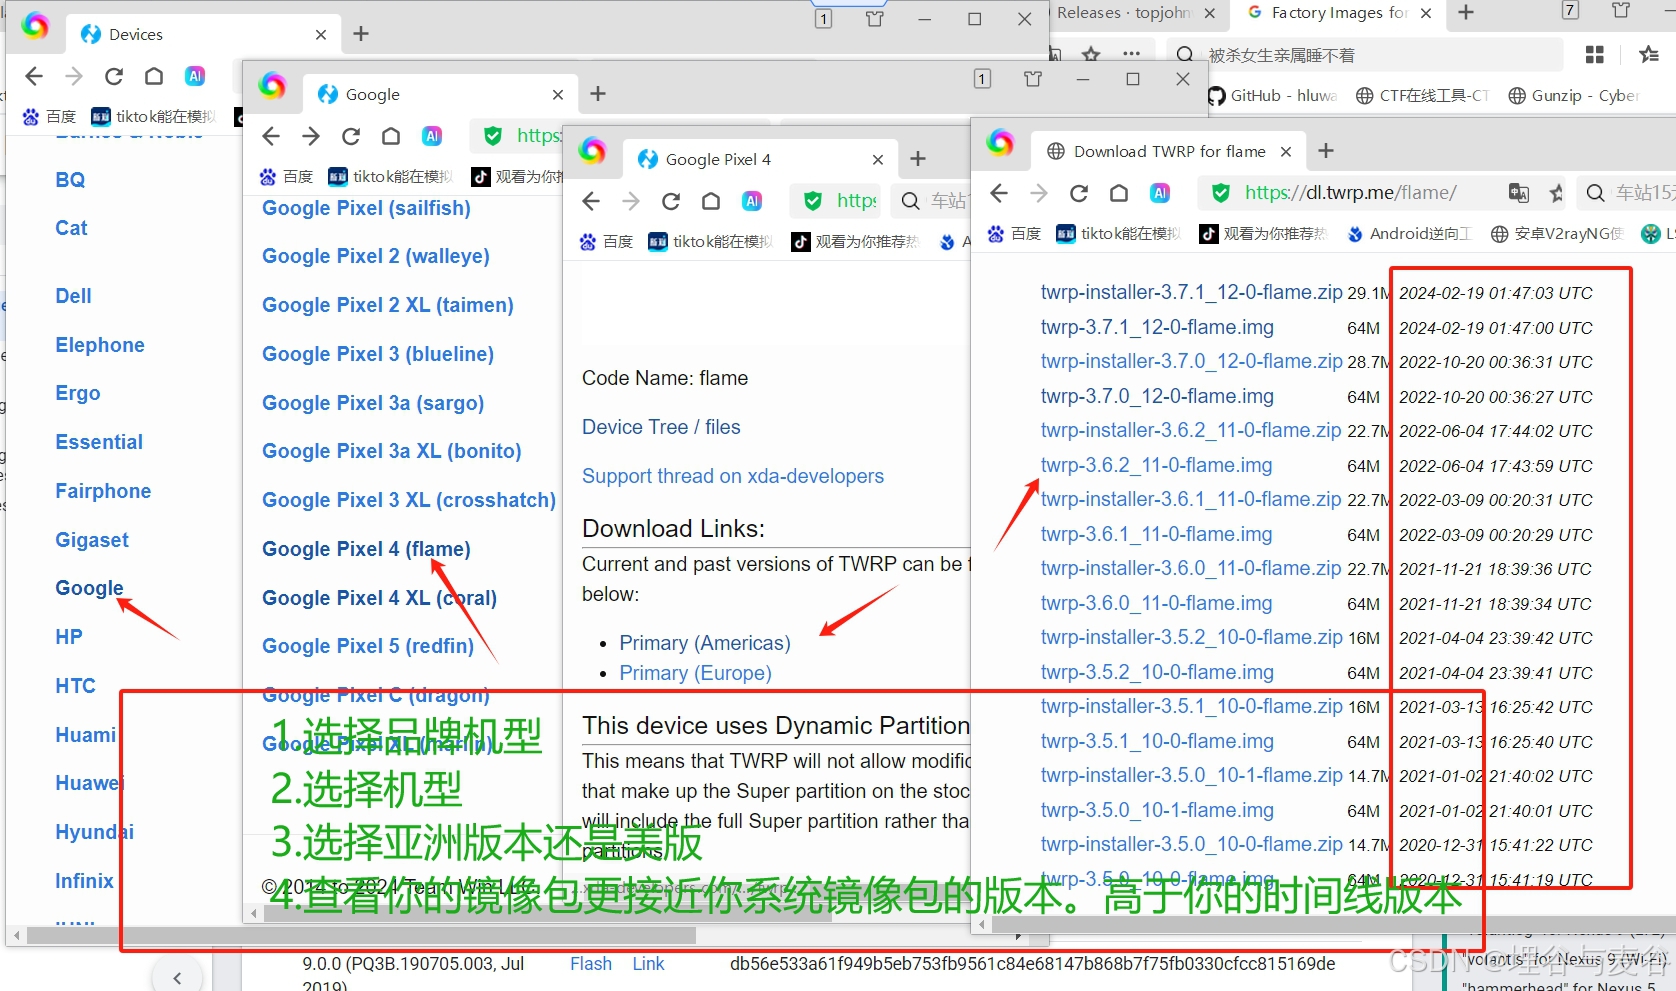Download twrp-3.5.2_10-0-flame.img

1157,672
